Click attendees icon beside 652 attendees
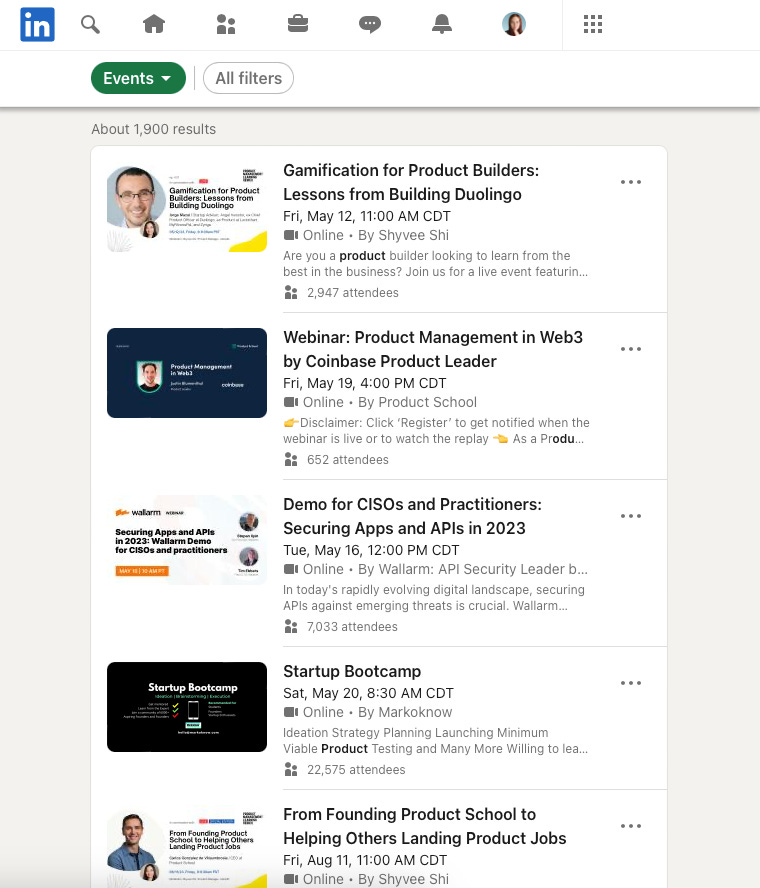Screen dimensions: 760x888 [291, 460]
